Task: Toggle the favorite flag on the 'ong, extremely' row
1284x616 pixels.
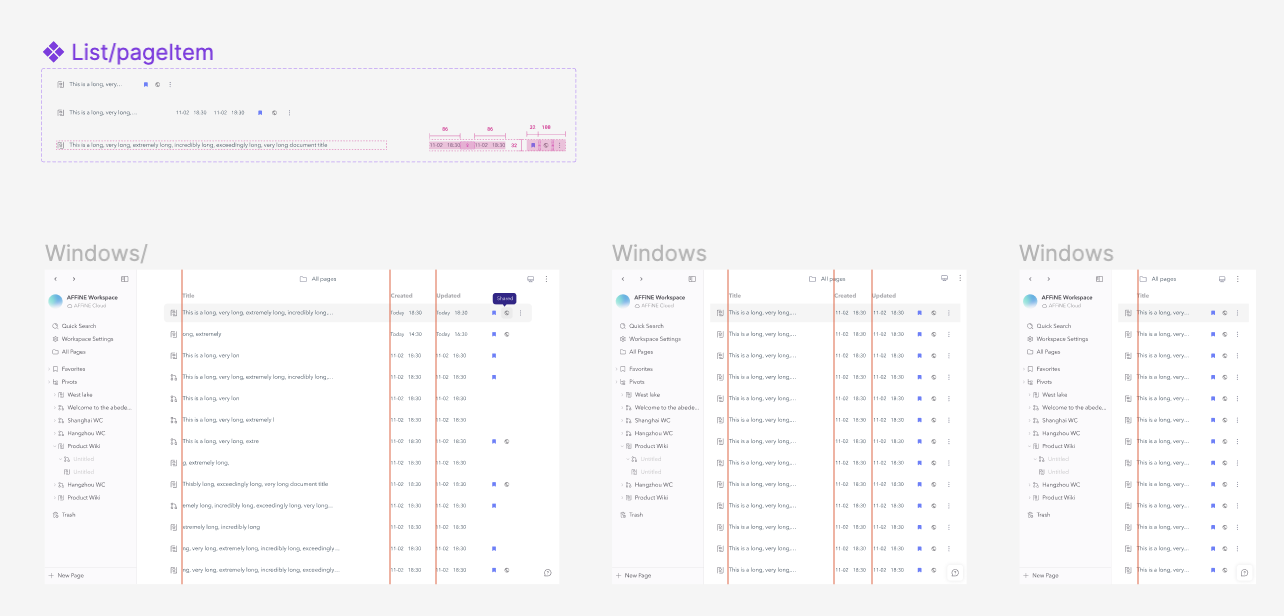Action: (492, 333)
